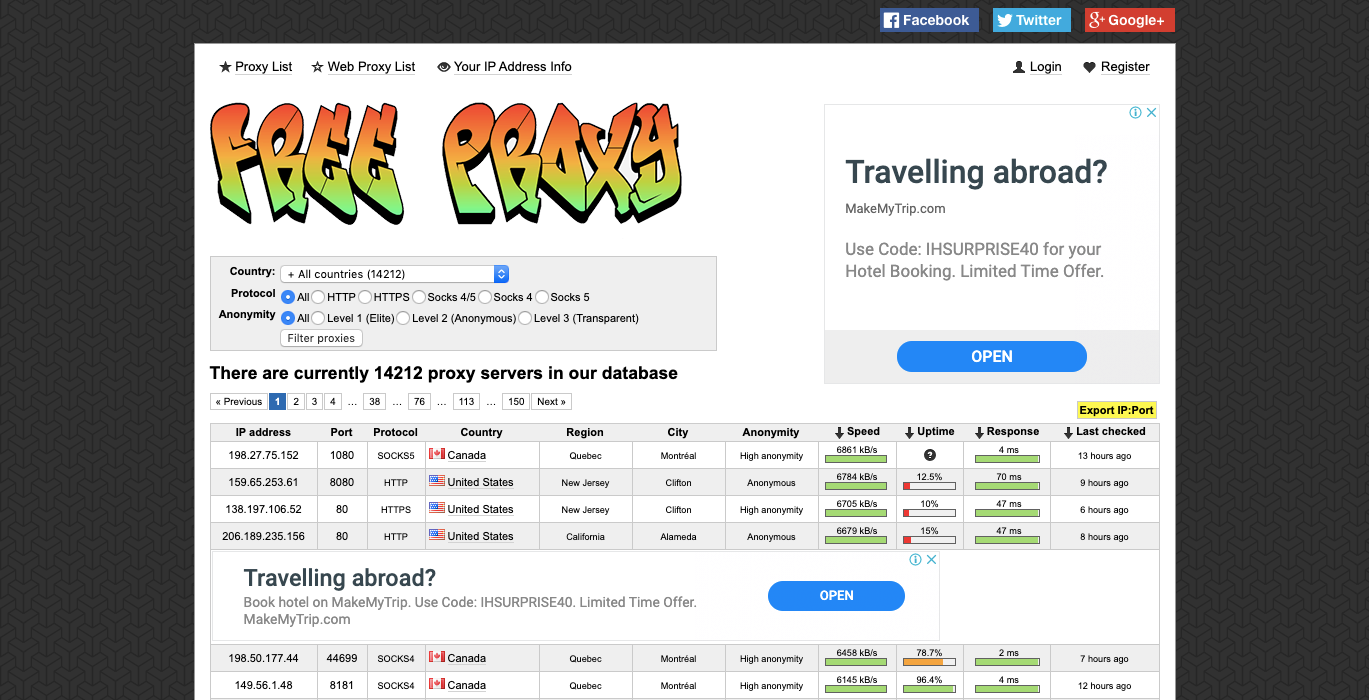The height and width of the screenshot is (700, 1369).
Task: Open Your IP Address Info
Action: click(x=512, y=66)
